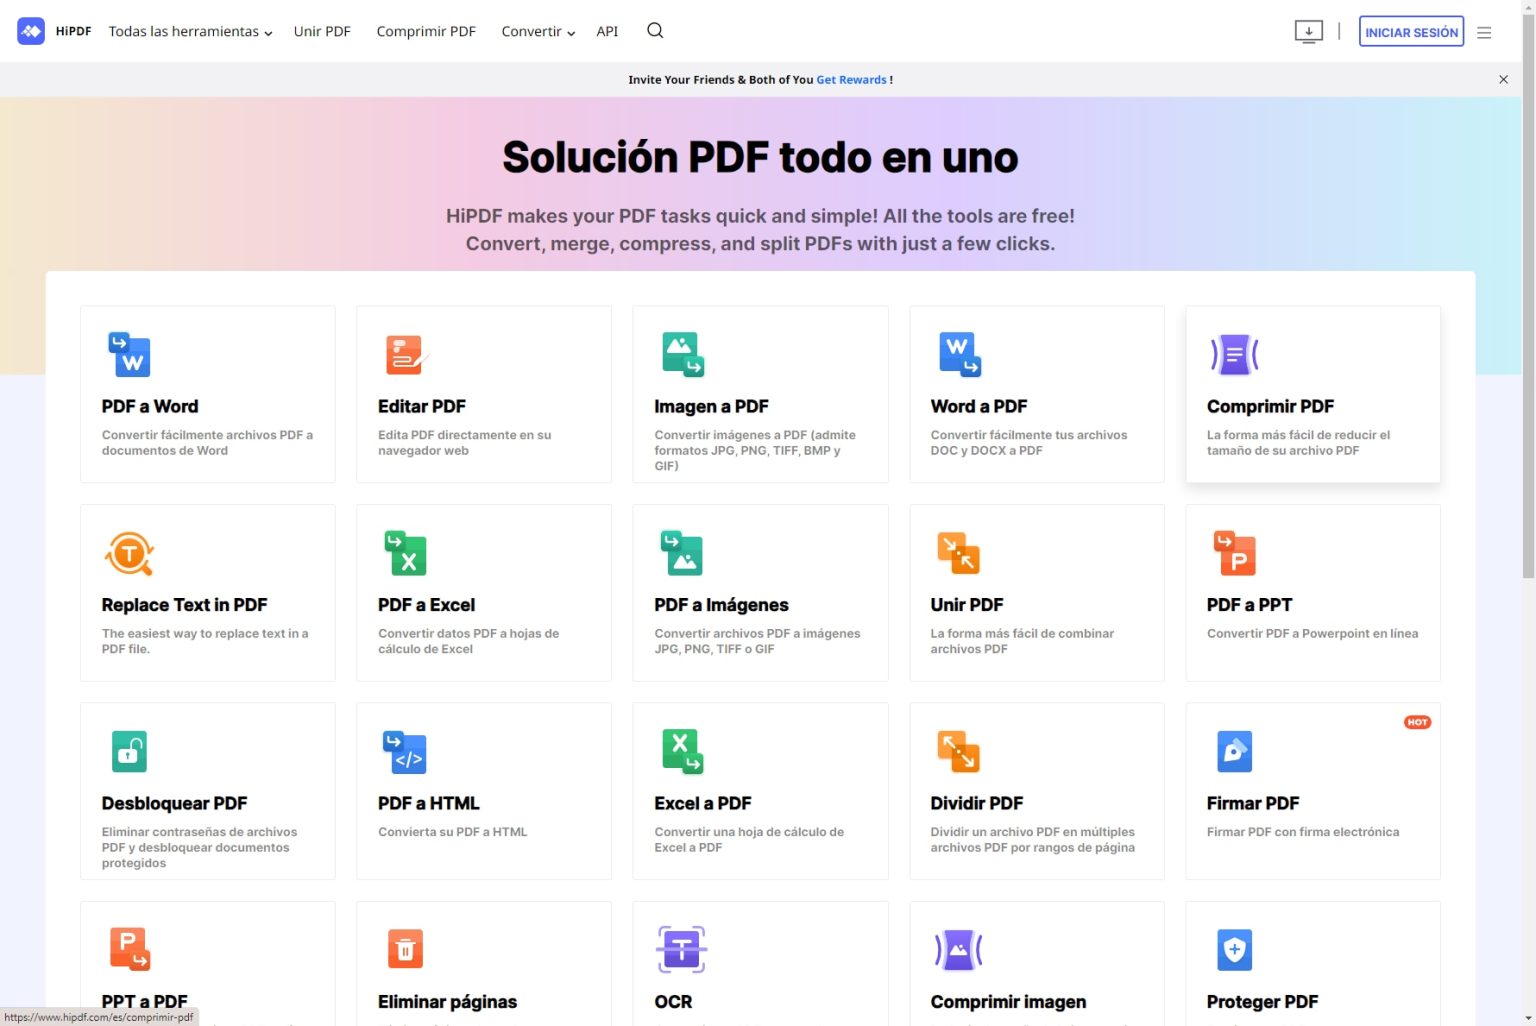The height and width of the screenshot is (1026, 1536).
Task: Select Comprimir PDF in the navigation bar
Action: point(426,31)
